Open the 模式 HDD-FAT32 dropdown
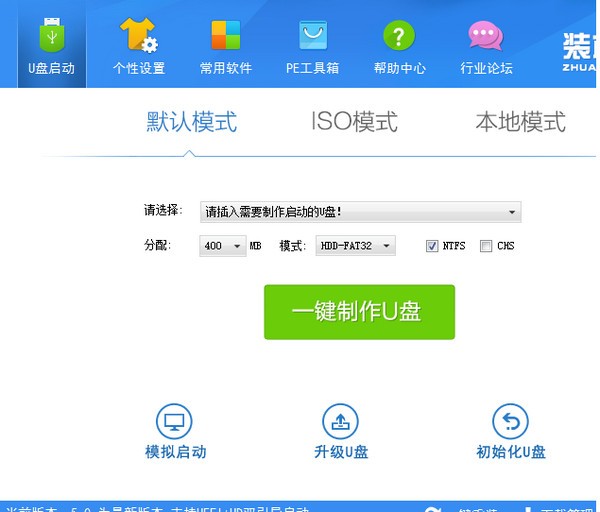The height and width of the screenshot is (512, 600). pyautogui.click(x=355, y=246)
